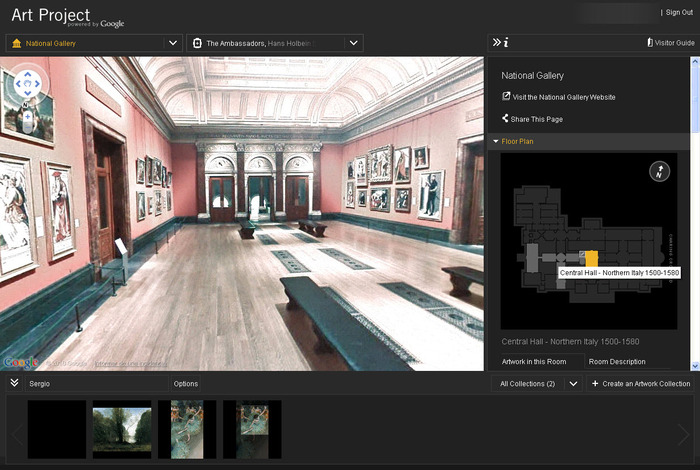Viewport: 700px width, 470px height.
Task: Pan the gallery view upward
Action: point(28,74)
